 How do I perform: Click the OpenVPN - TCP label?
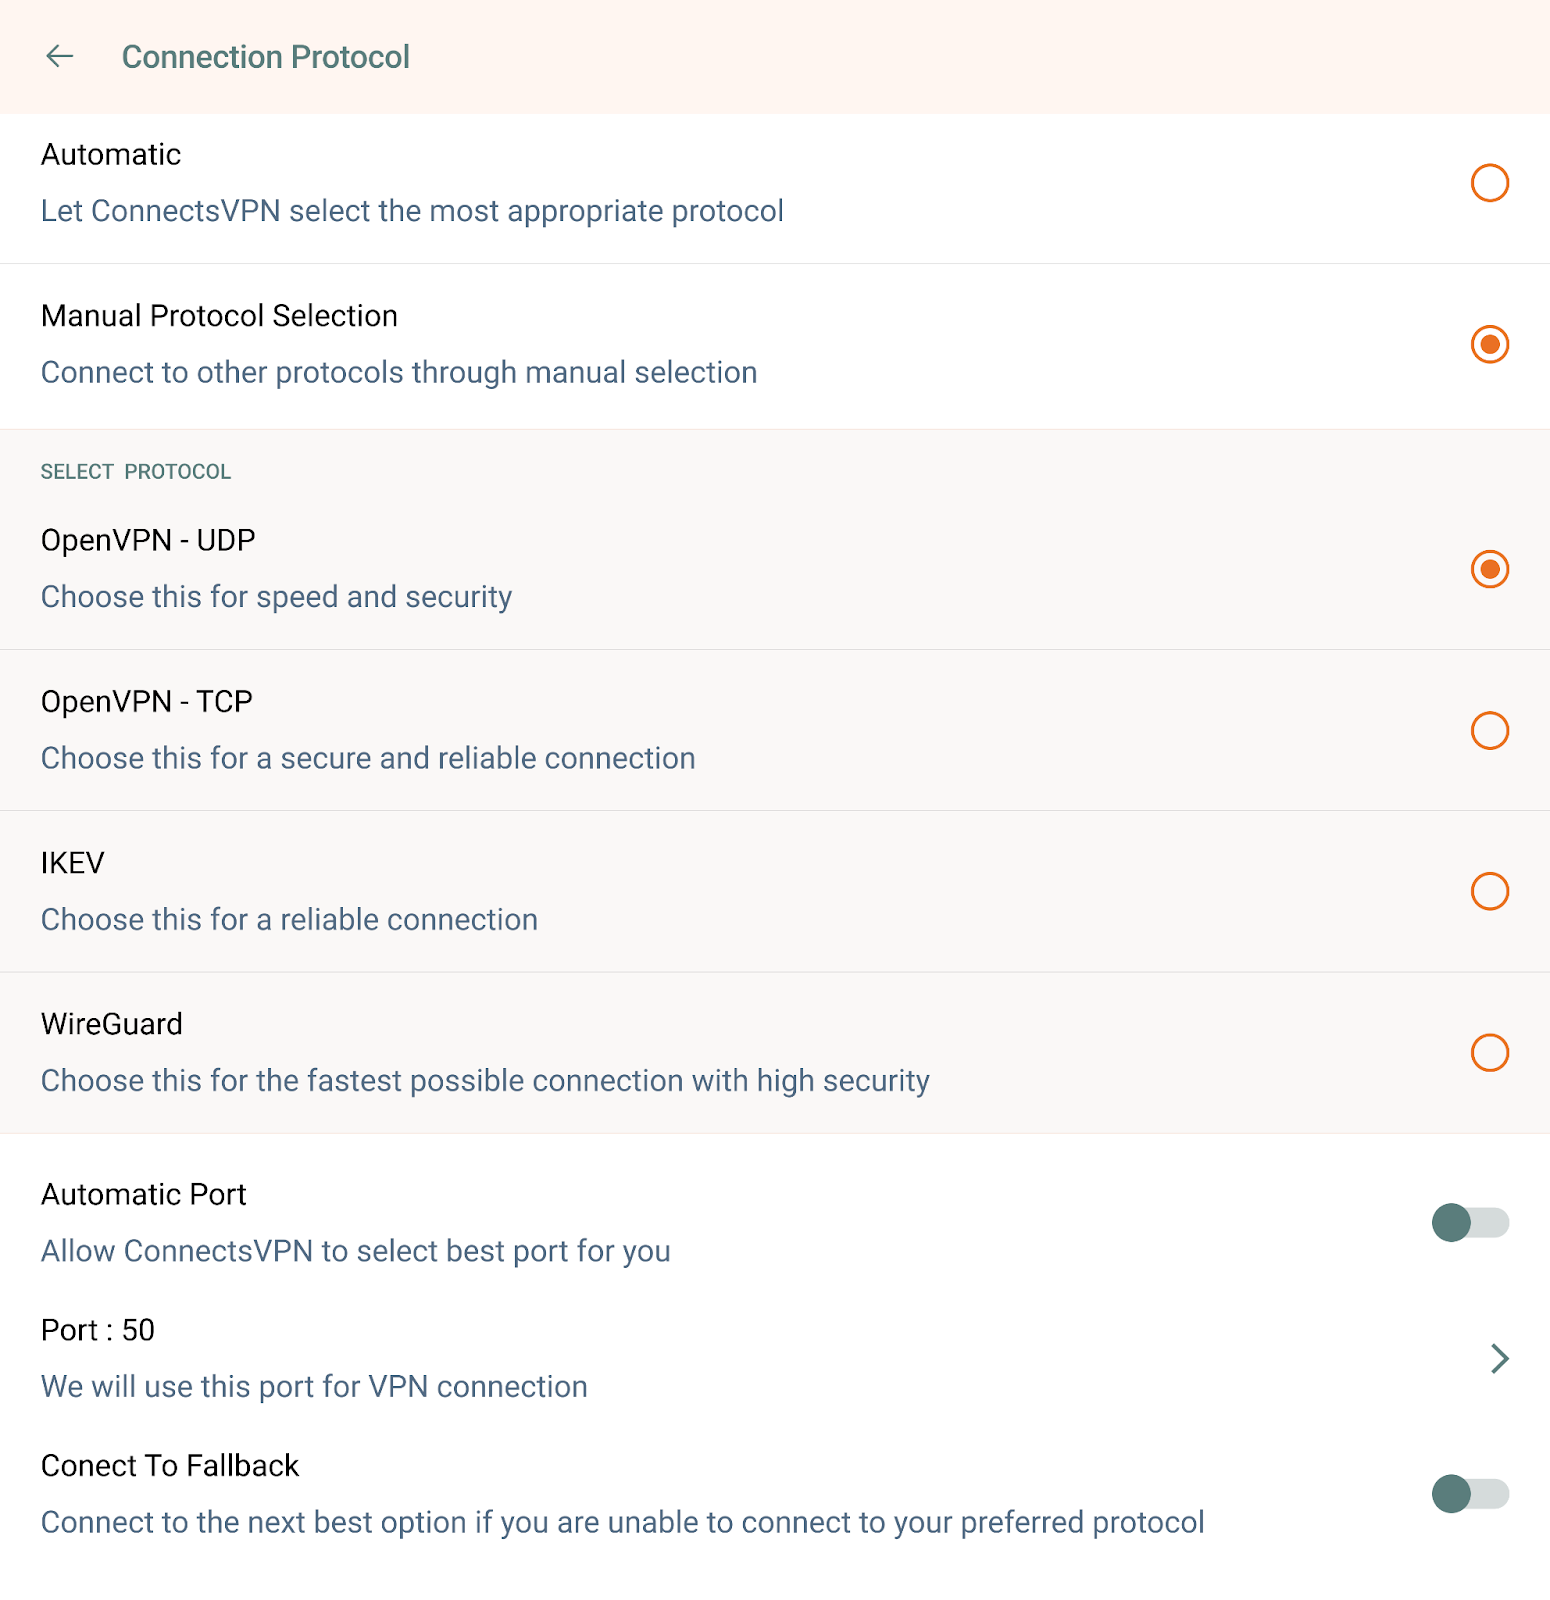pos(147,702)
